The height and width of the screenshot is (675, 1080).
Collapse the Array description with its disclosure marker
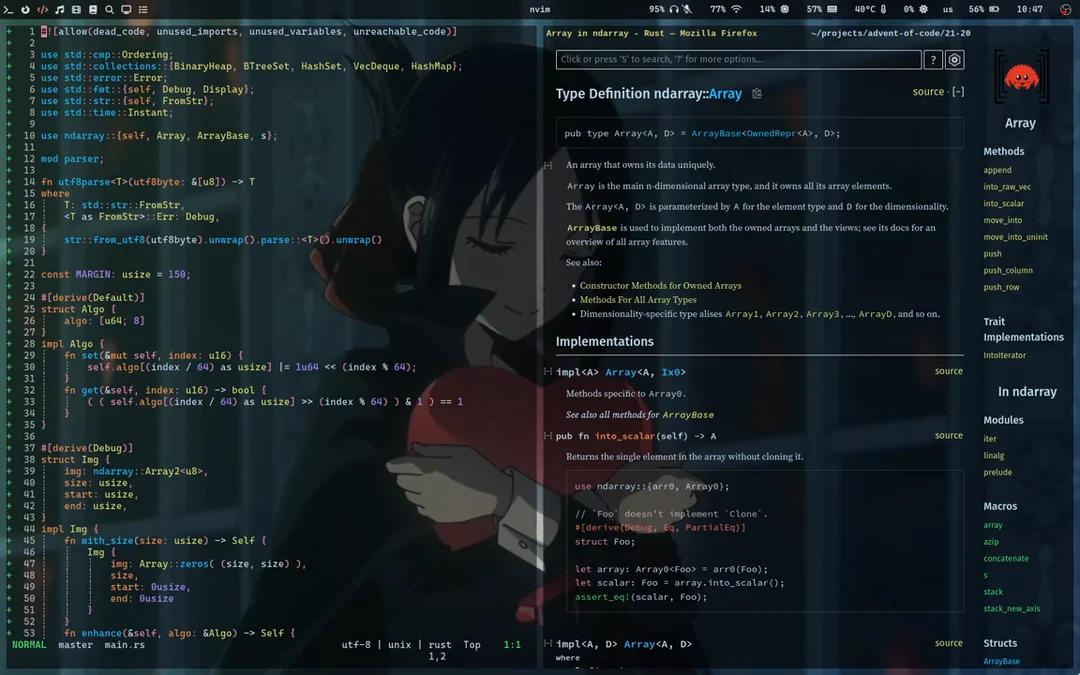[547, 164]
